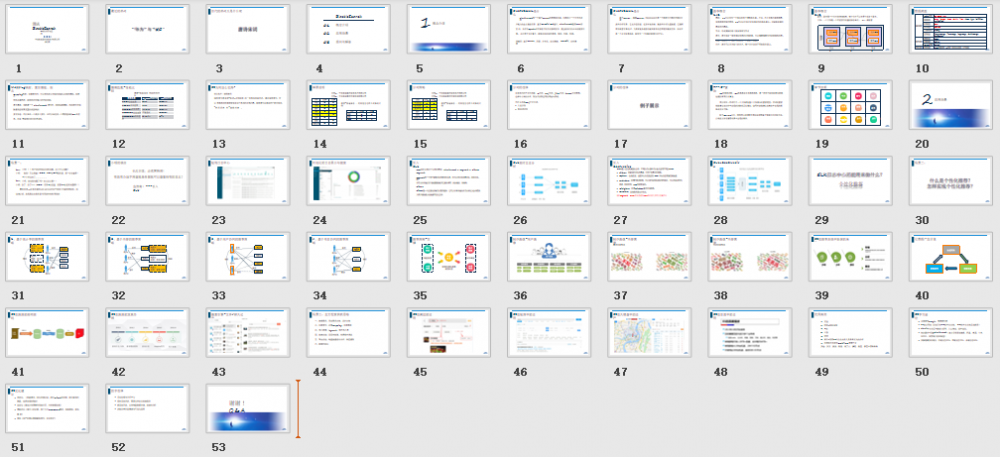Pick slide thumbnail numbered 28
The image size is (1000, 457).
[750, 181]
